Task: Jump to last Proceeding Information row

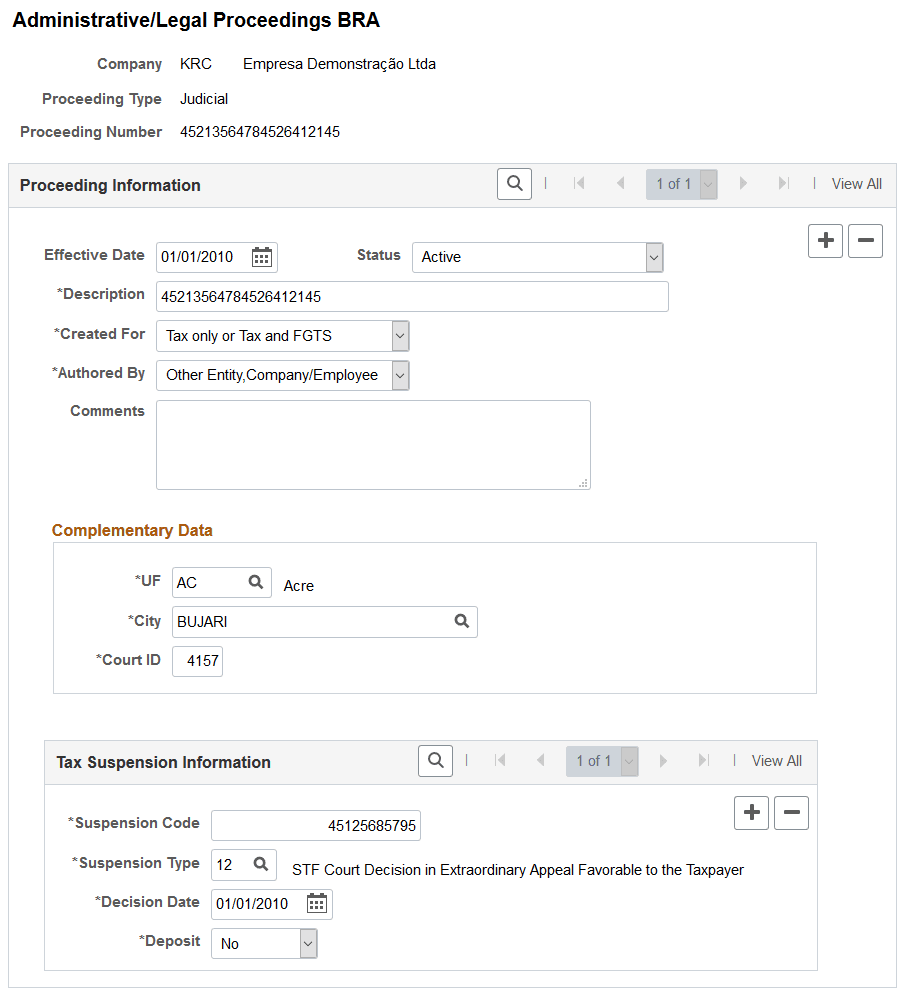Action: [x=782, y=184]
